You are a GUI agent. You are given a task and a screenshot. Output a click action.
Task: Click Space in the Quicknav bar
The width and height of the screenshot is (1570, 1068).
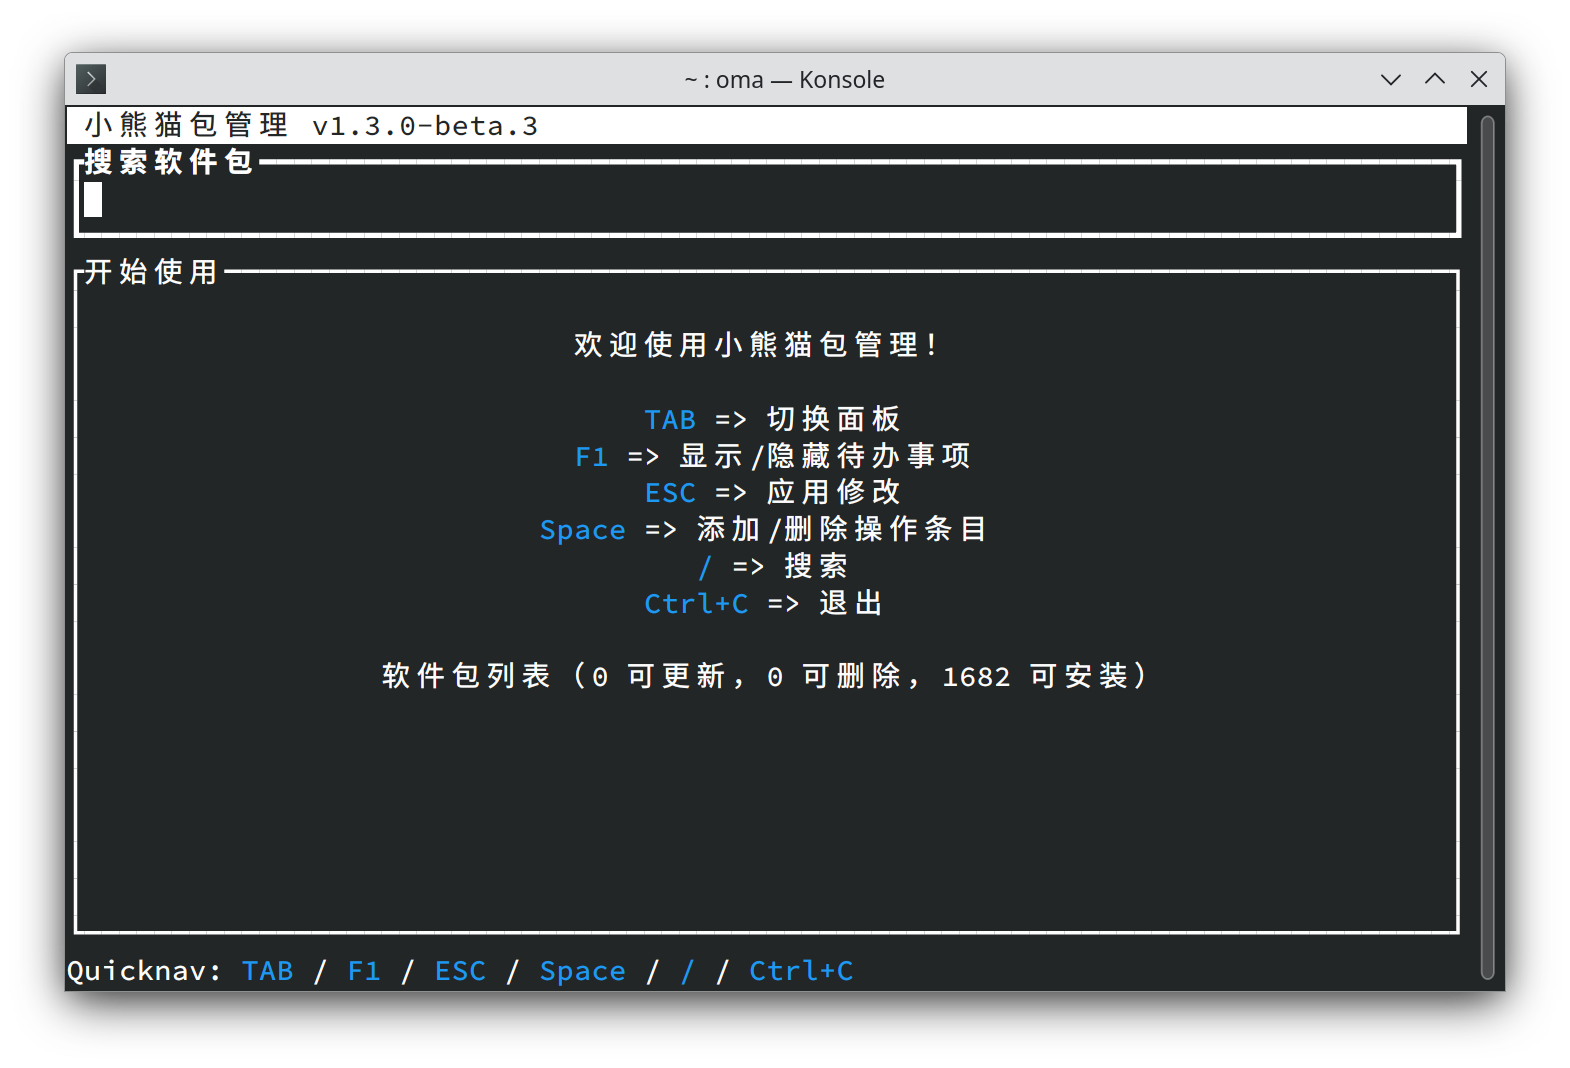coord(582,971)
